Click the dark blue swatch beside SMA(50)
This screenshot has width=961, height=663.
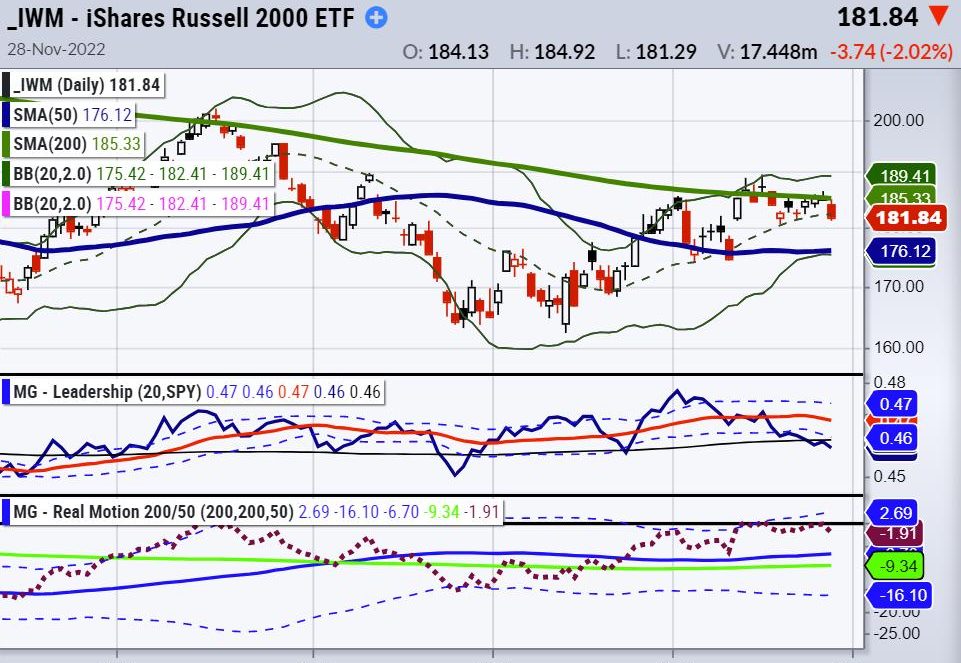pos(6,115)
